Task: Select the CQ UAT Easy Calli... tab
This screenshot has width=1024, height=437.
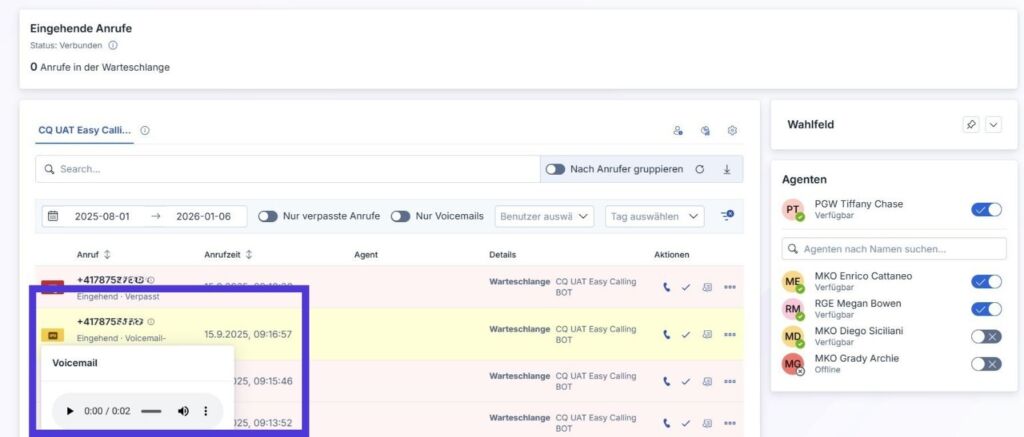Action: pyautogui.click(x=85, y=131)
